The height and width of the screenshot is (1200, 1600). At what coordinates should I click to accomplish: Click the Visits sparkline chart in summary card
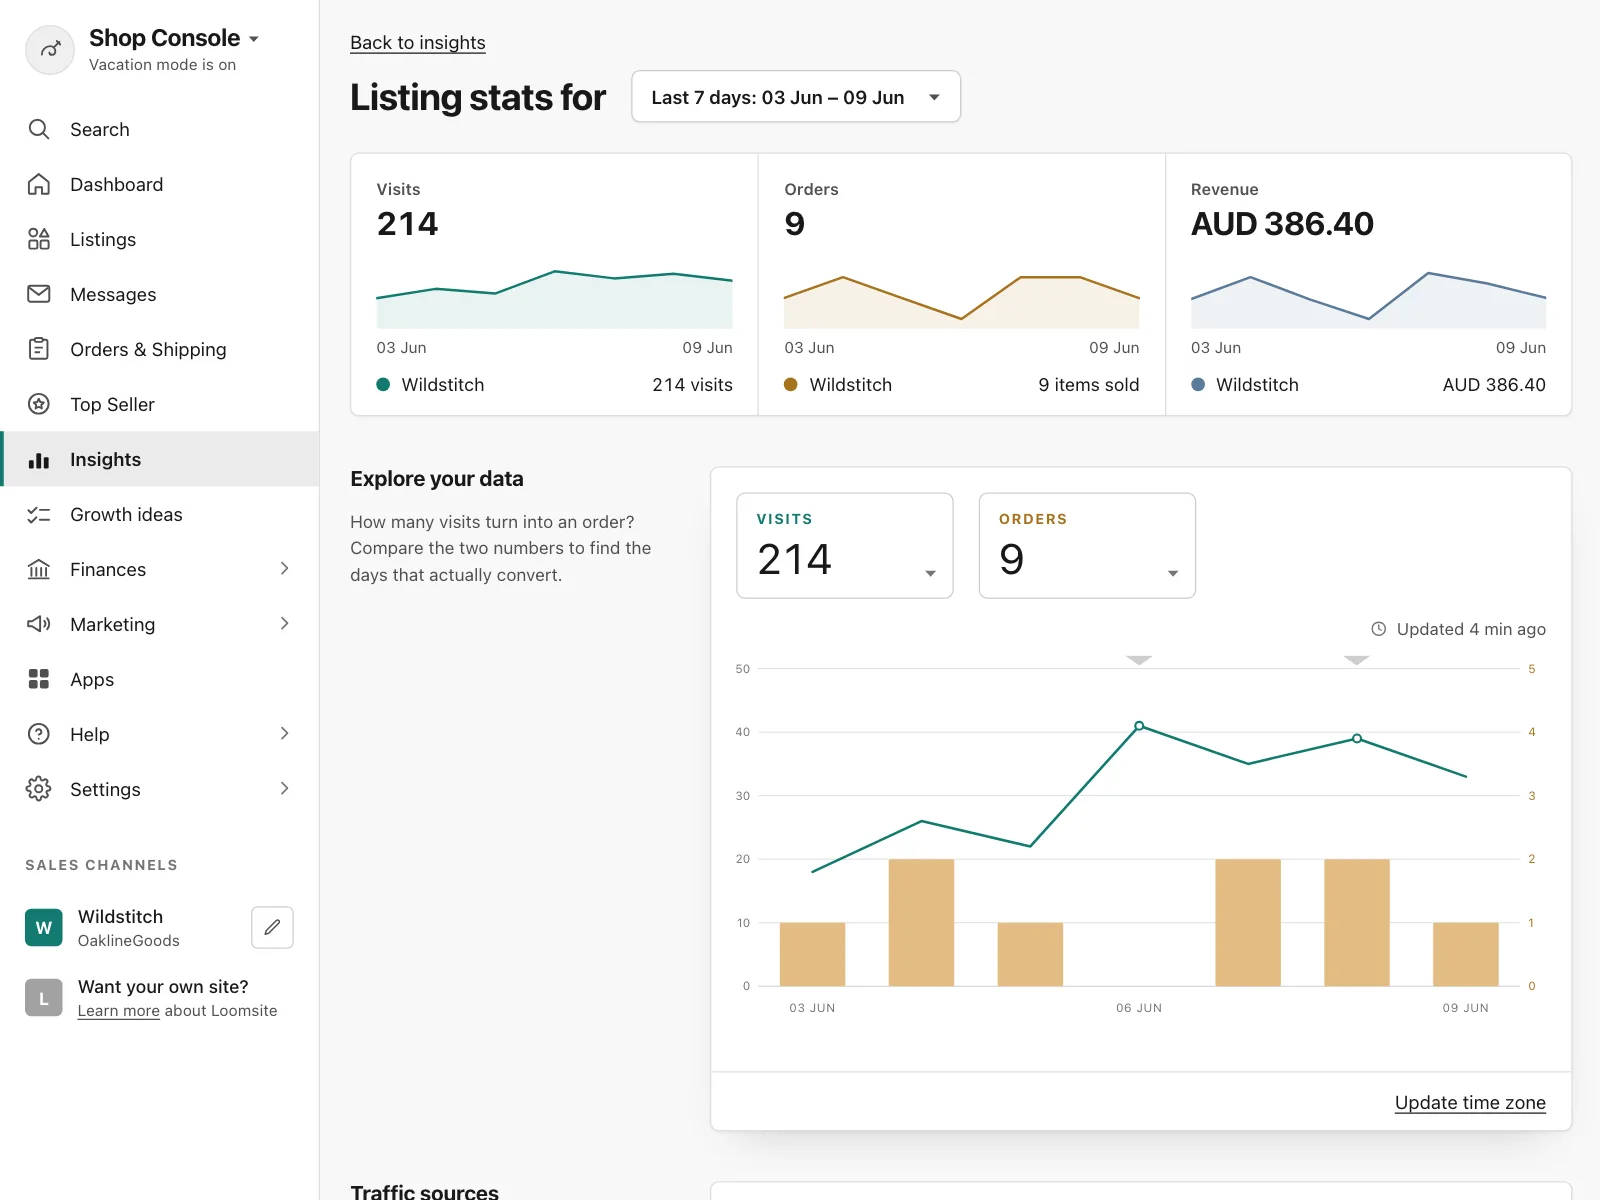555,299
